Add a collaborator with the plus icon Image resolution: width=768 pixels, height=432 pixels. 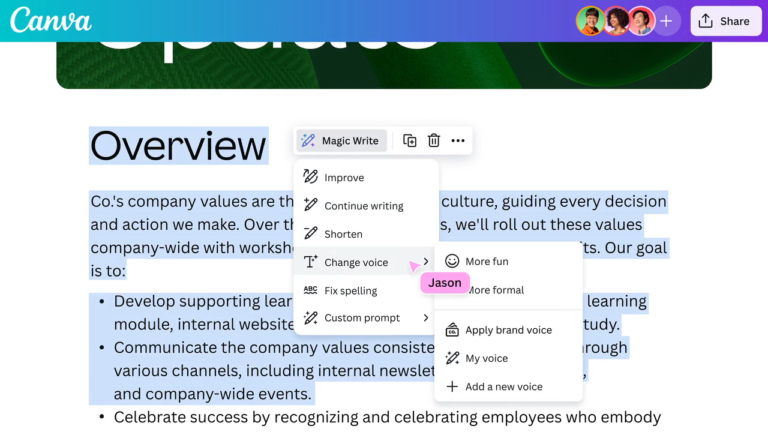tap(666, 21)
